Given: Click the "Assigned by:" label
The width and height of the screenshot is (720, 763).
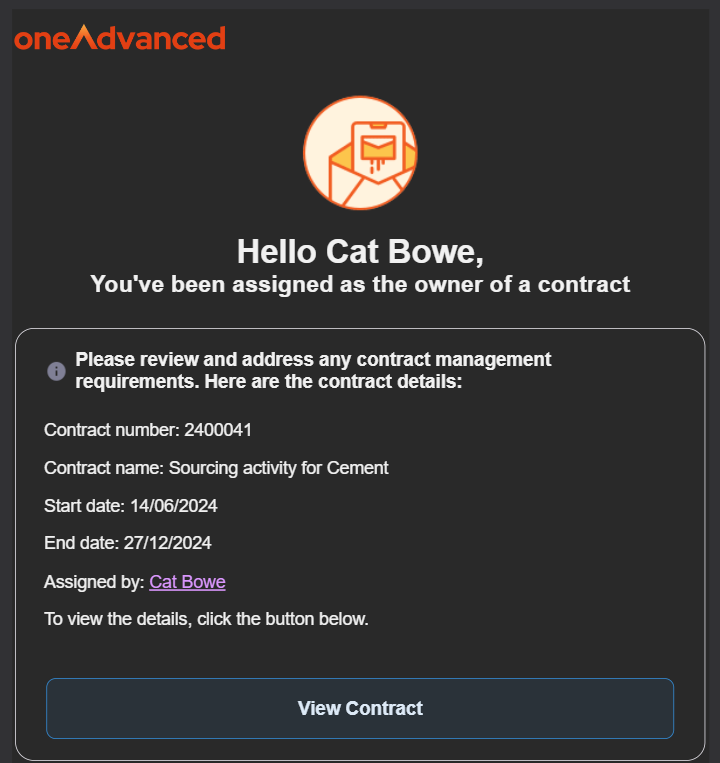Looking at the screenshot, I should [x=94, y=581].
